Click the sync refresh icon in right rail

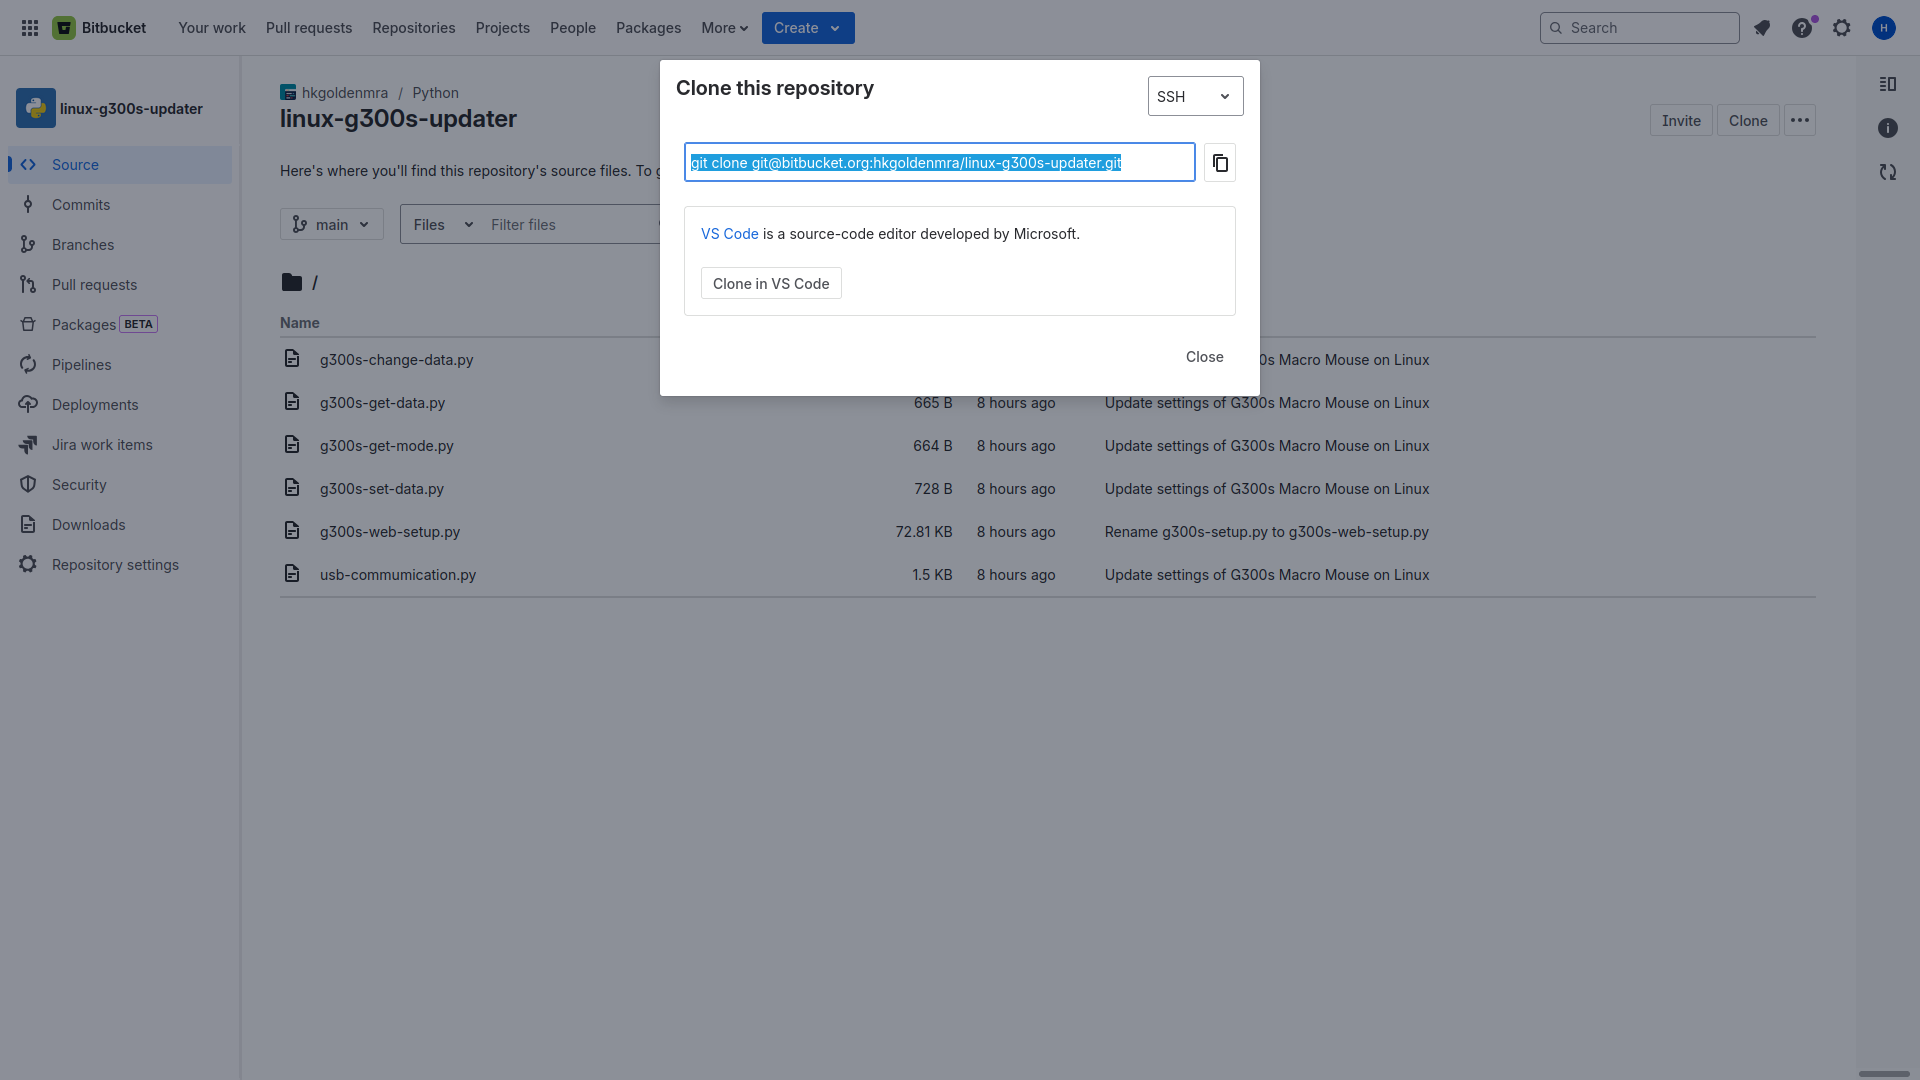1888,172
